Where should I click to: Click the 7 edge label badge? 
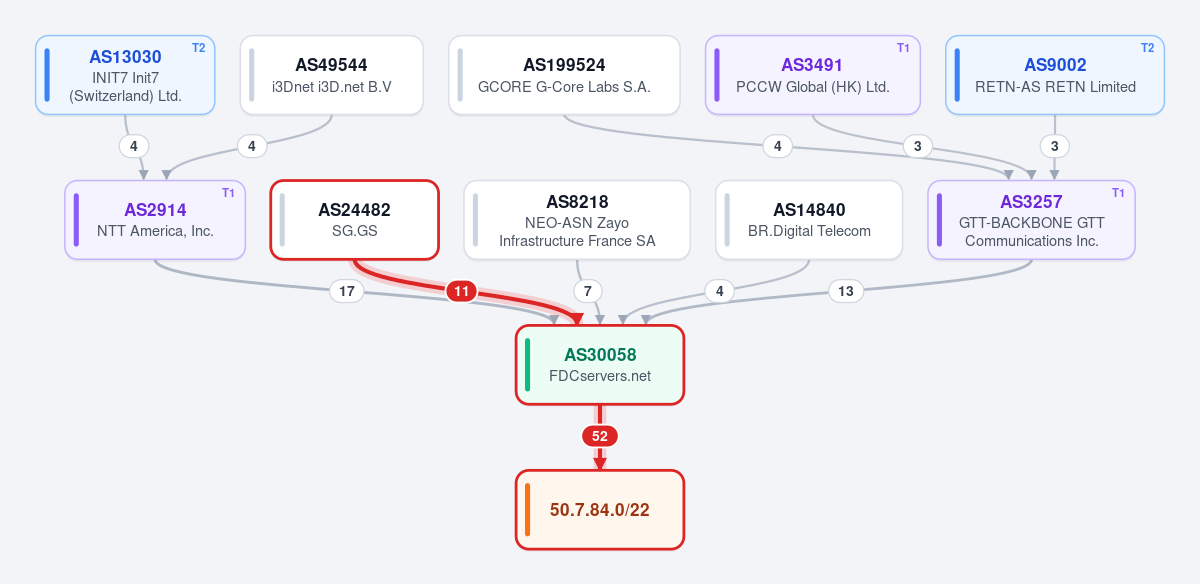click(588, 292)
